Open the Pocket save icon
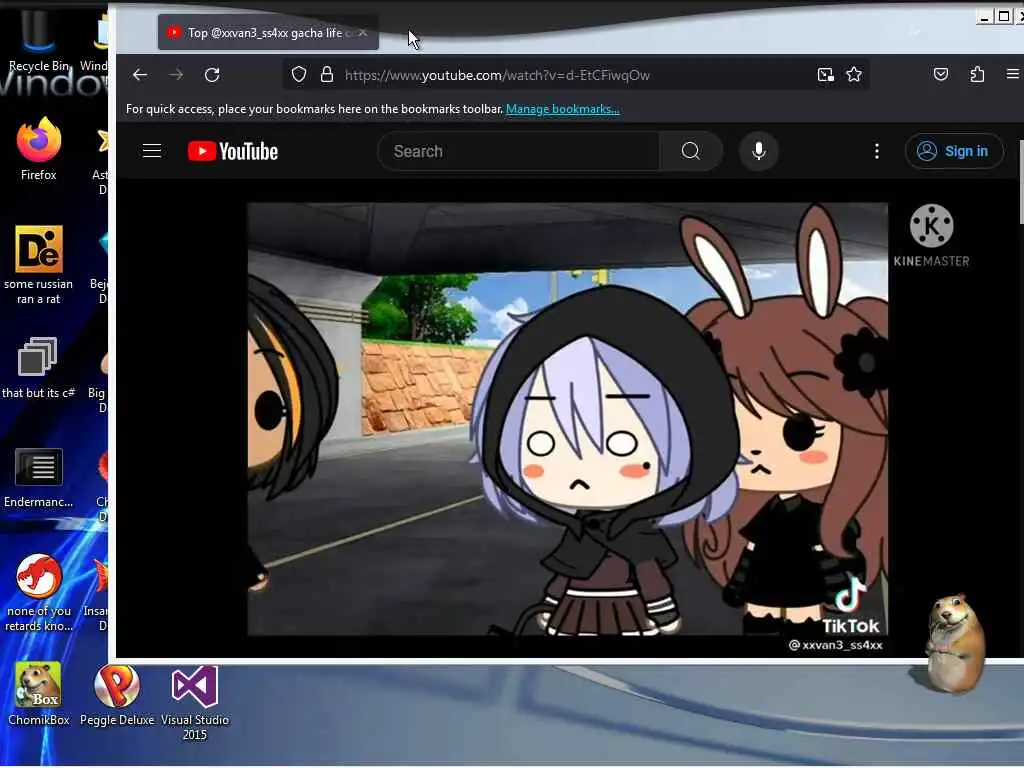Image resolution: width=1024 pixels, height=768 pixels. click(940, 74)
